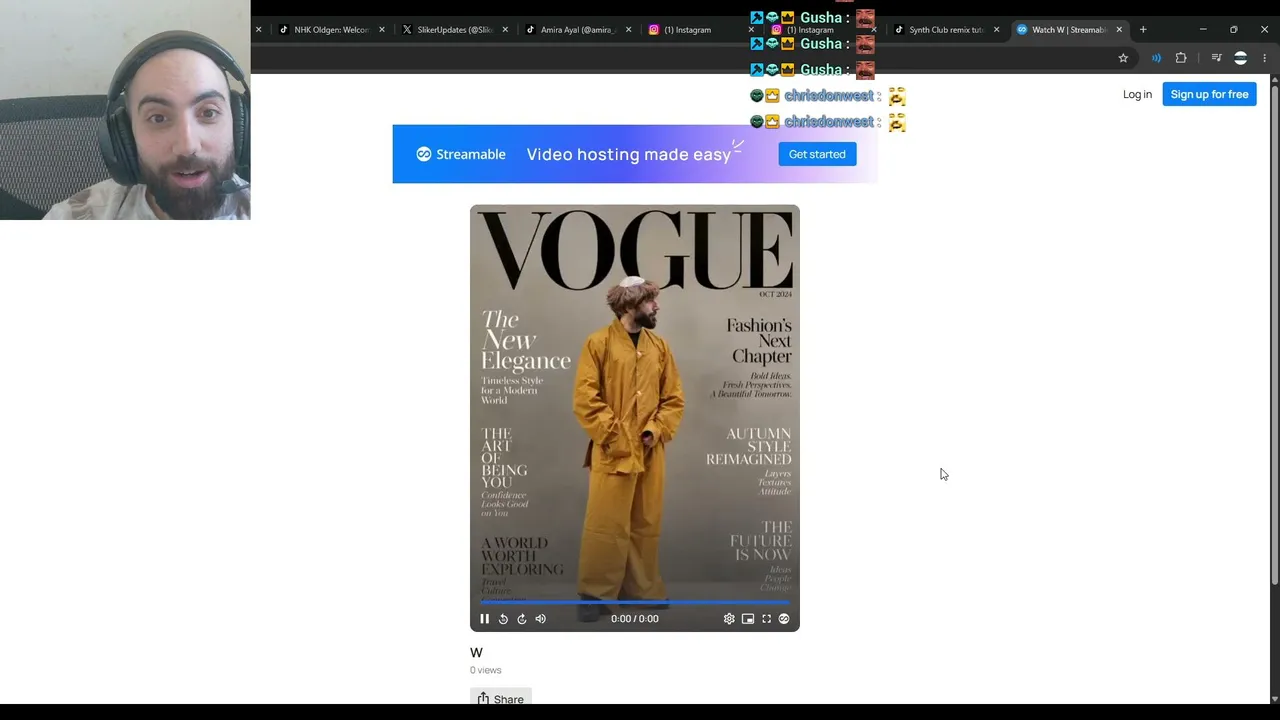Click the Share button below the video

(501, 699)
